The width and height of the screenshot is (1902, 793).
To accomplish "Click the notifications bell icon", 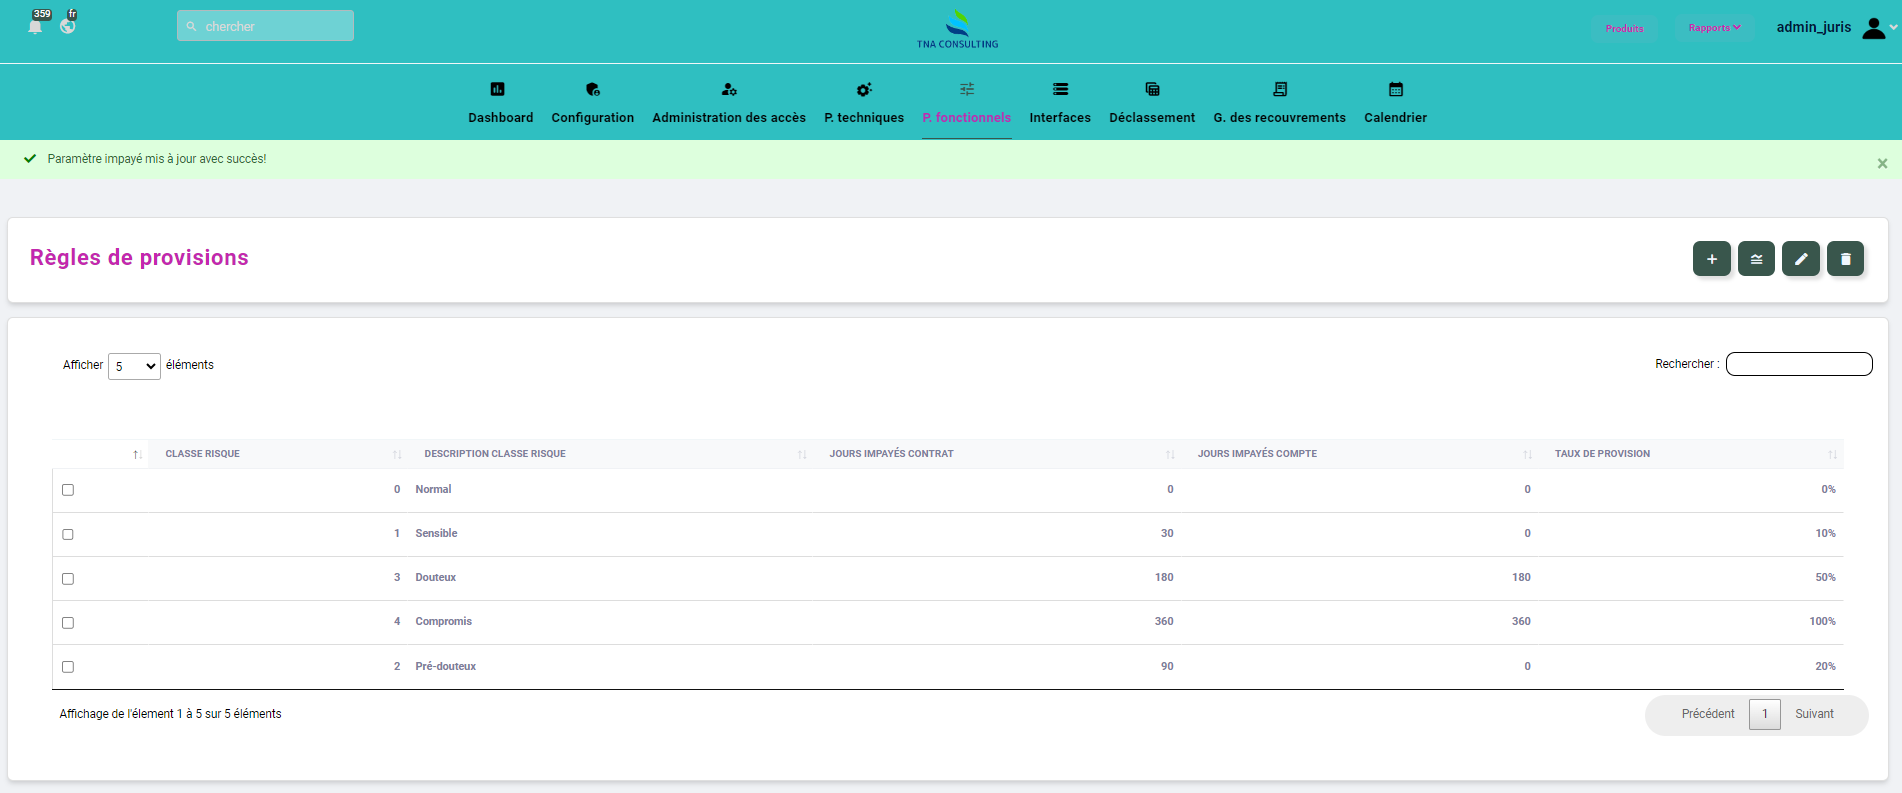I will pyautogui.click(x=36, y=26).
